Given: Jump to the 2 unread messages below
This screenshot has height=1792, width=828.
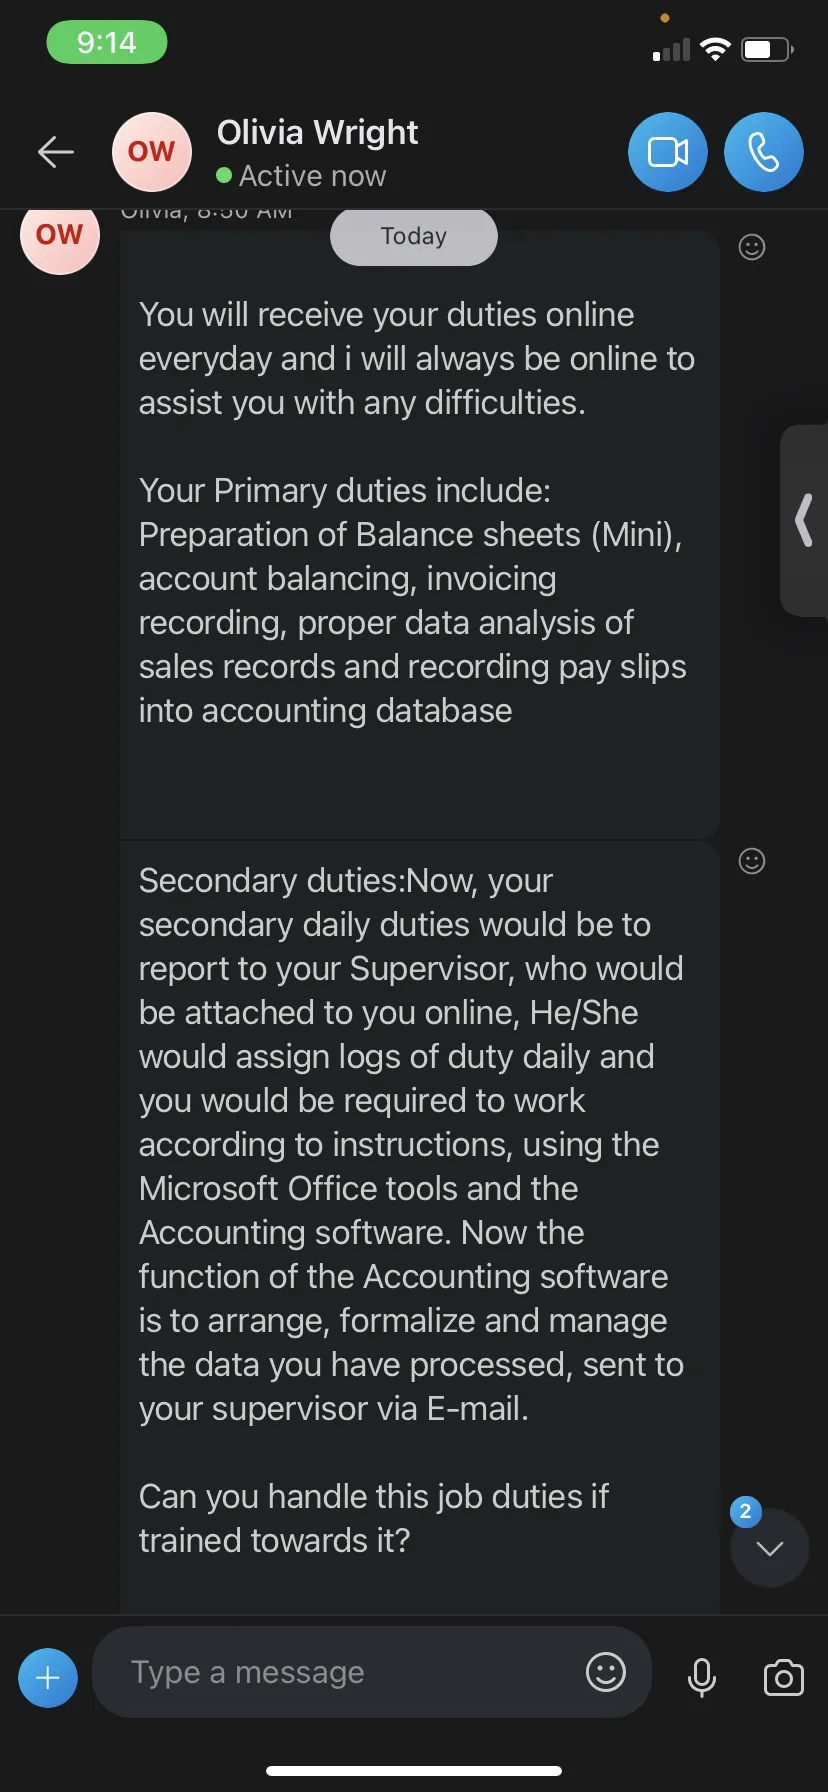Looking at the screenshot, I should click(769, 1547).
